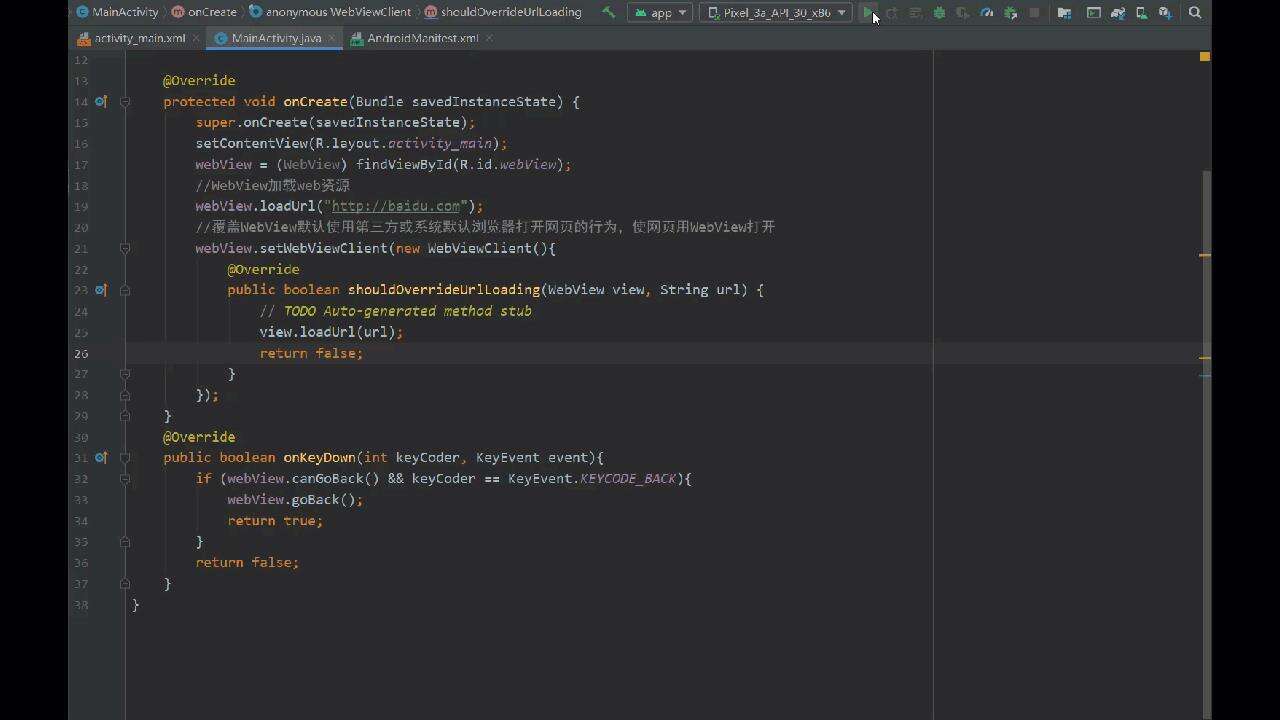Click the override gutter icon at line 31
1280x720 pixels.
click(100, 458)
